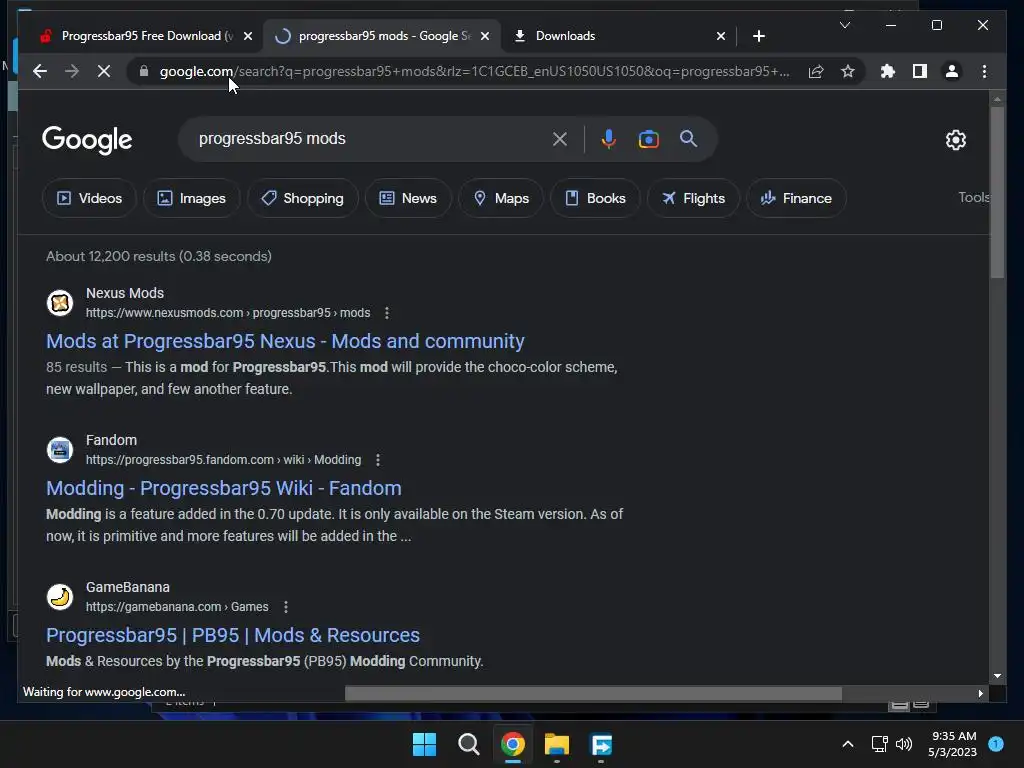The width and height of the screenshot is (1024, 768).
Task: Click the scroll-right arrow of horizontal scrollbar
Action: point(980,694)
